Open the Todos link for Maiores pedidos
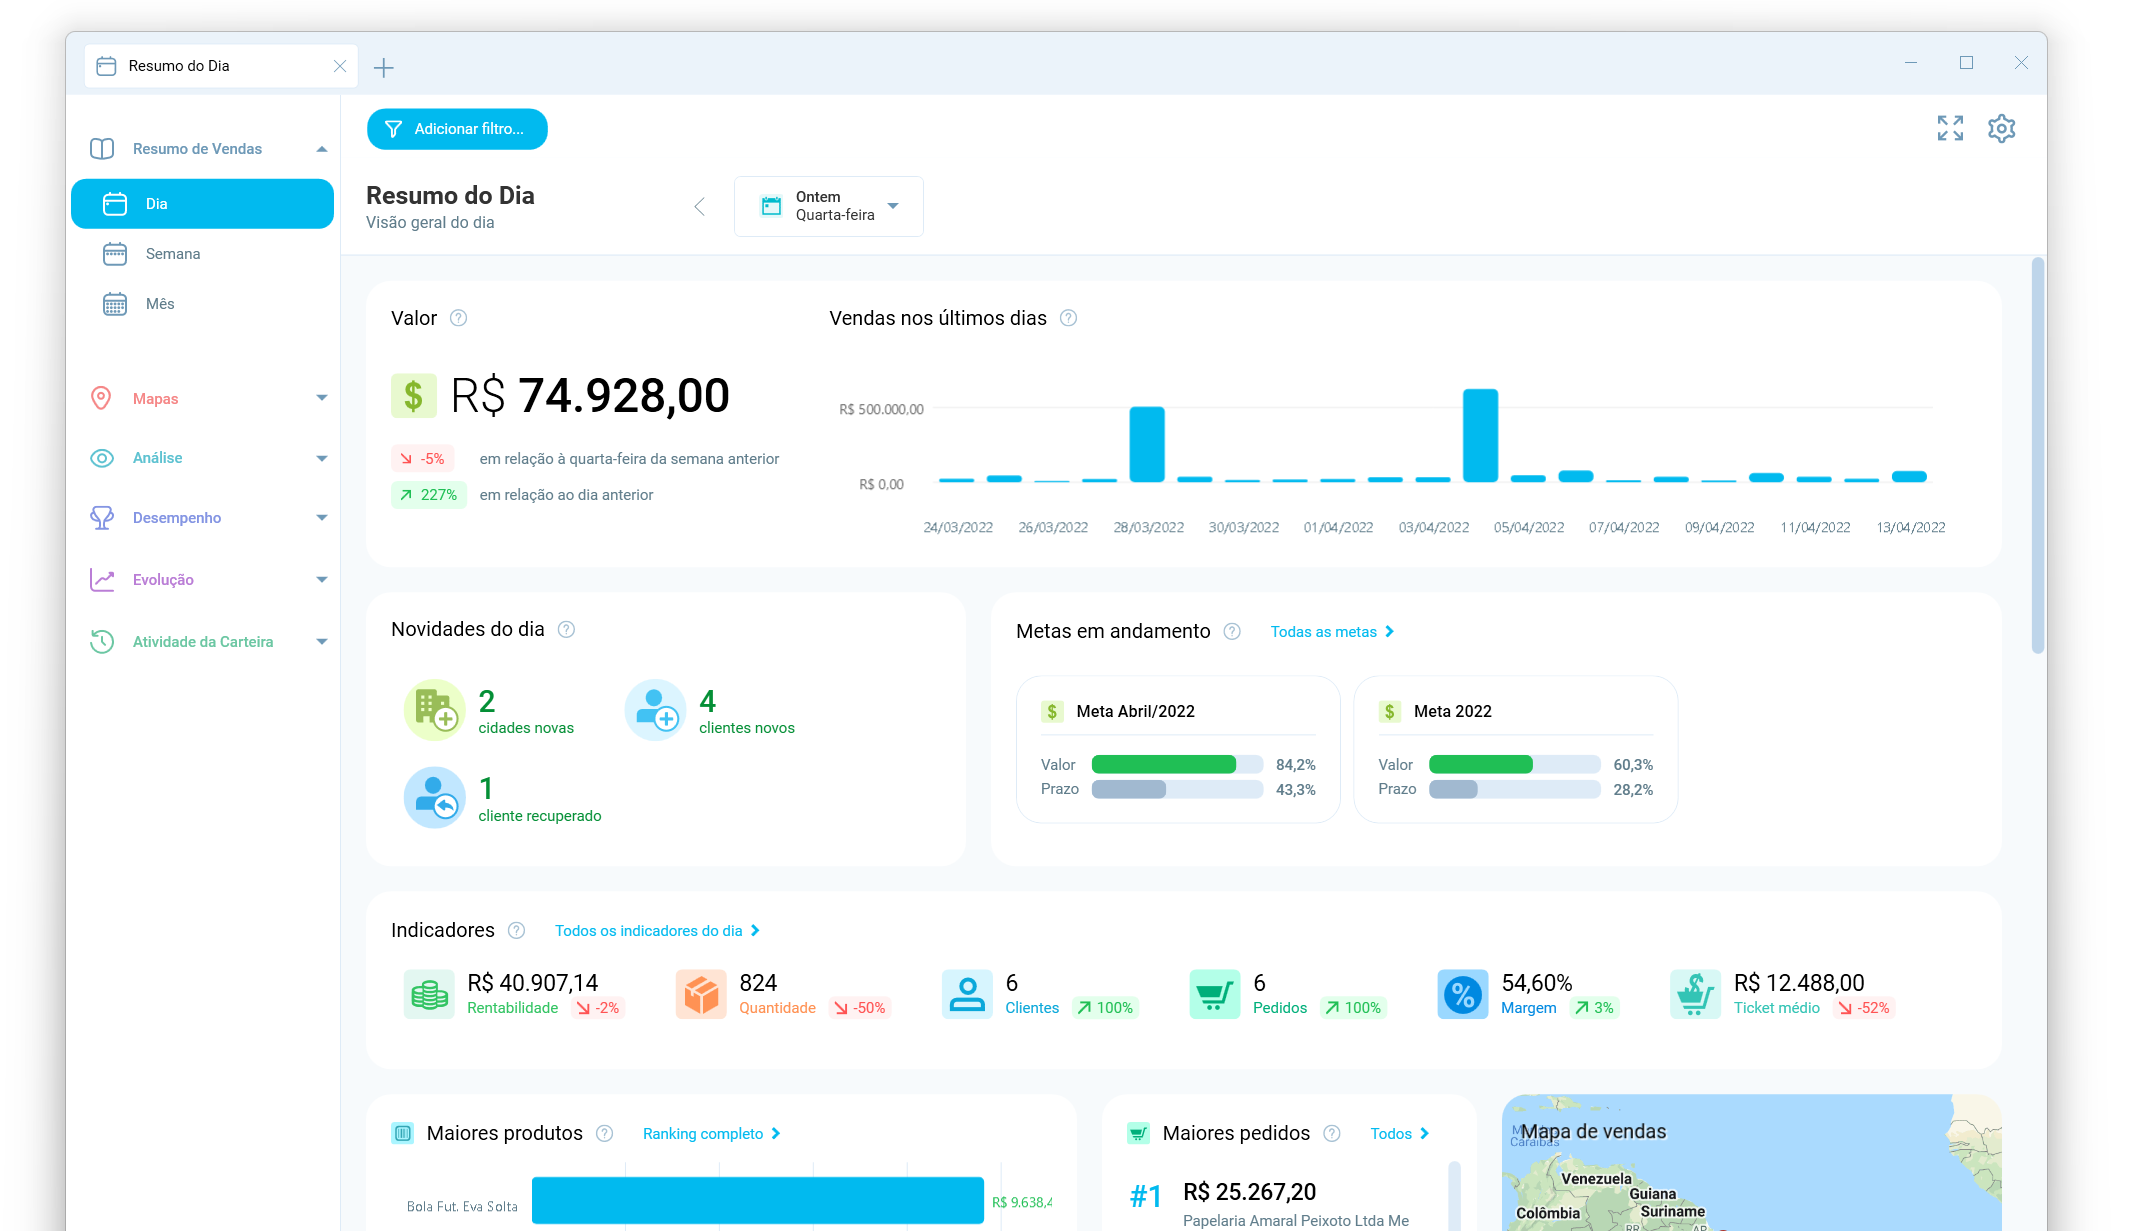The width and height of the screenshot is (2130, 1231). (1400, 1134)
